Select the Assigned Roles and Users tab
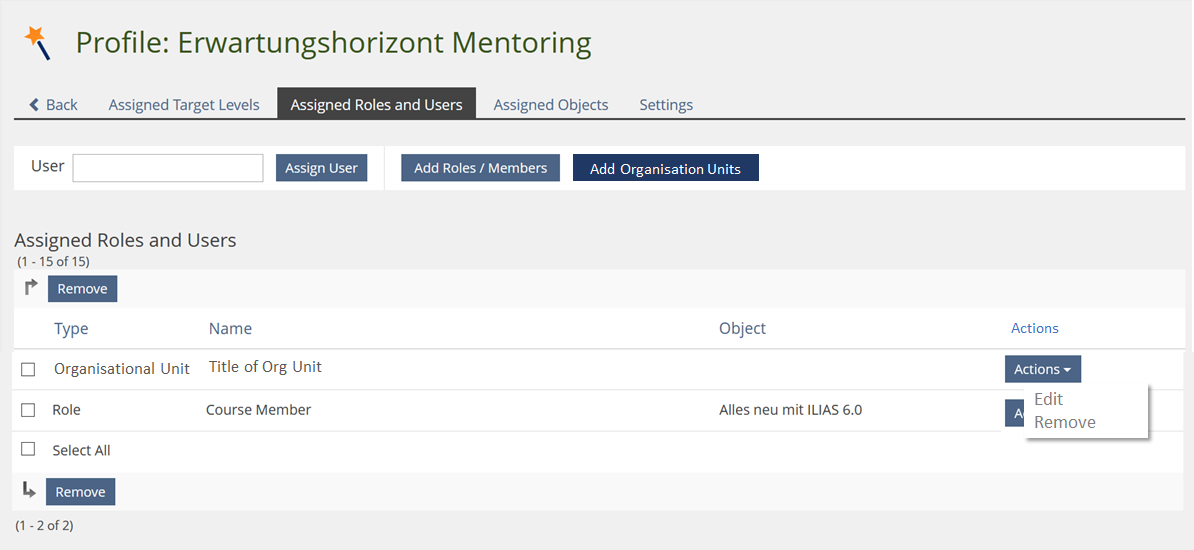The height and width of the screenshot is (550, 1194). click(x=376, y=105)
